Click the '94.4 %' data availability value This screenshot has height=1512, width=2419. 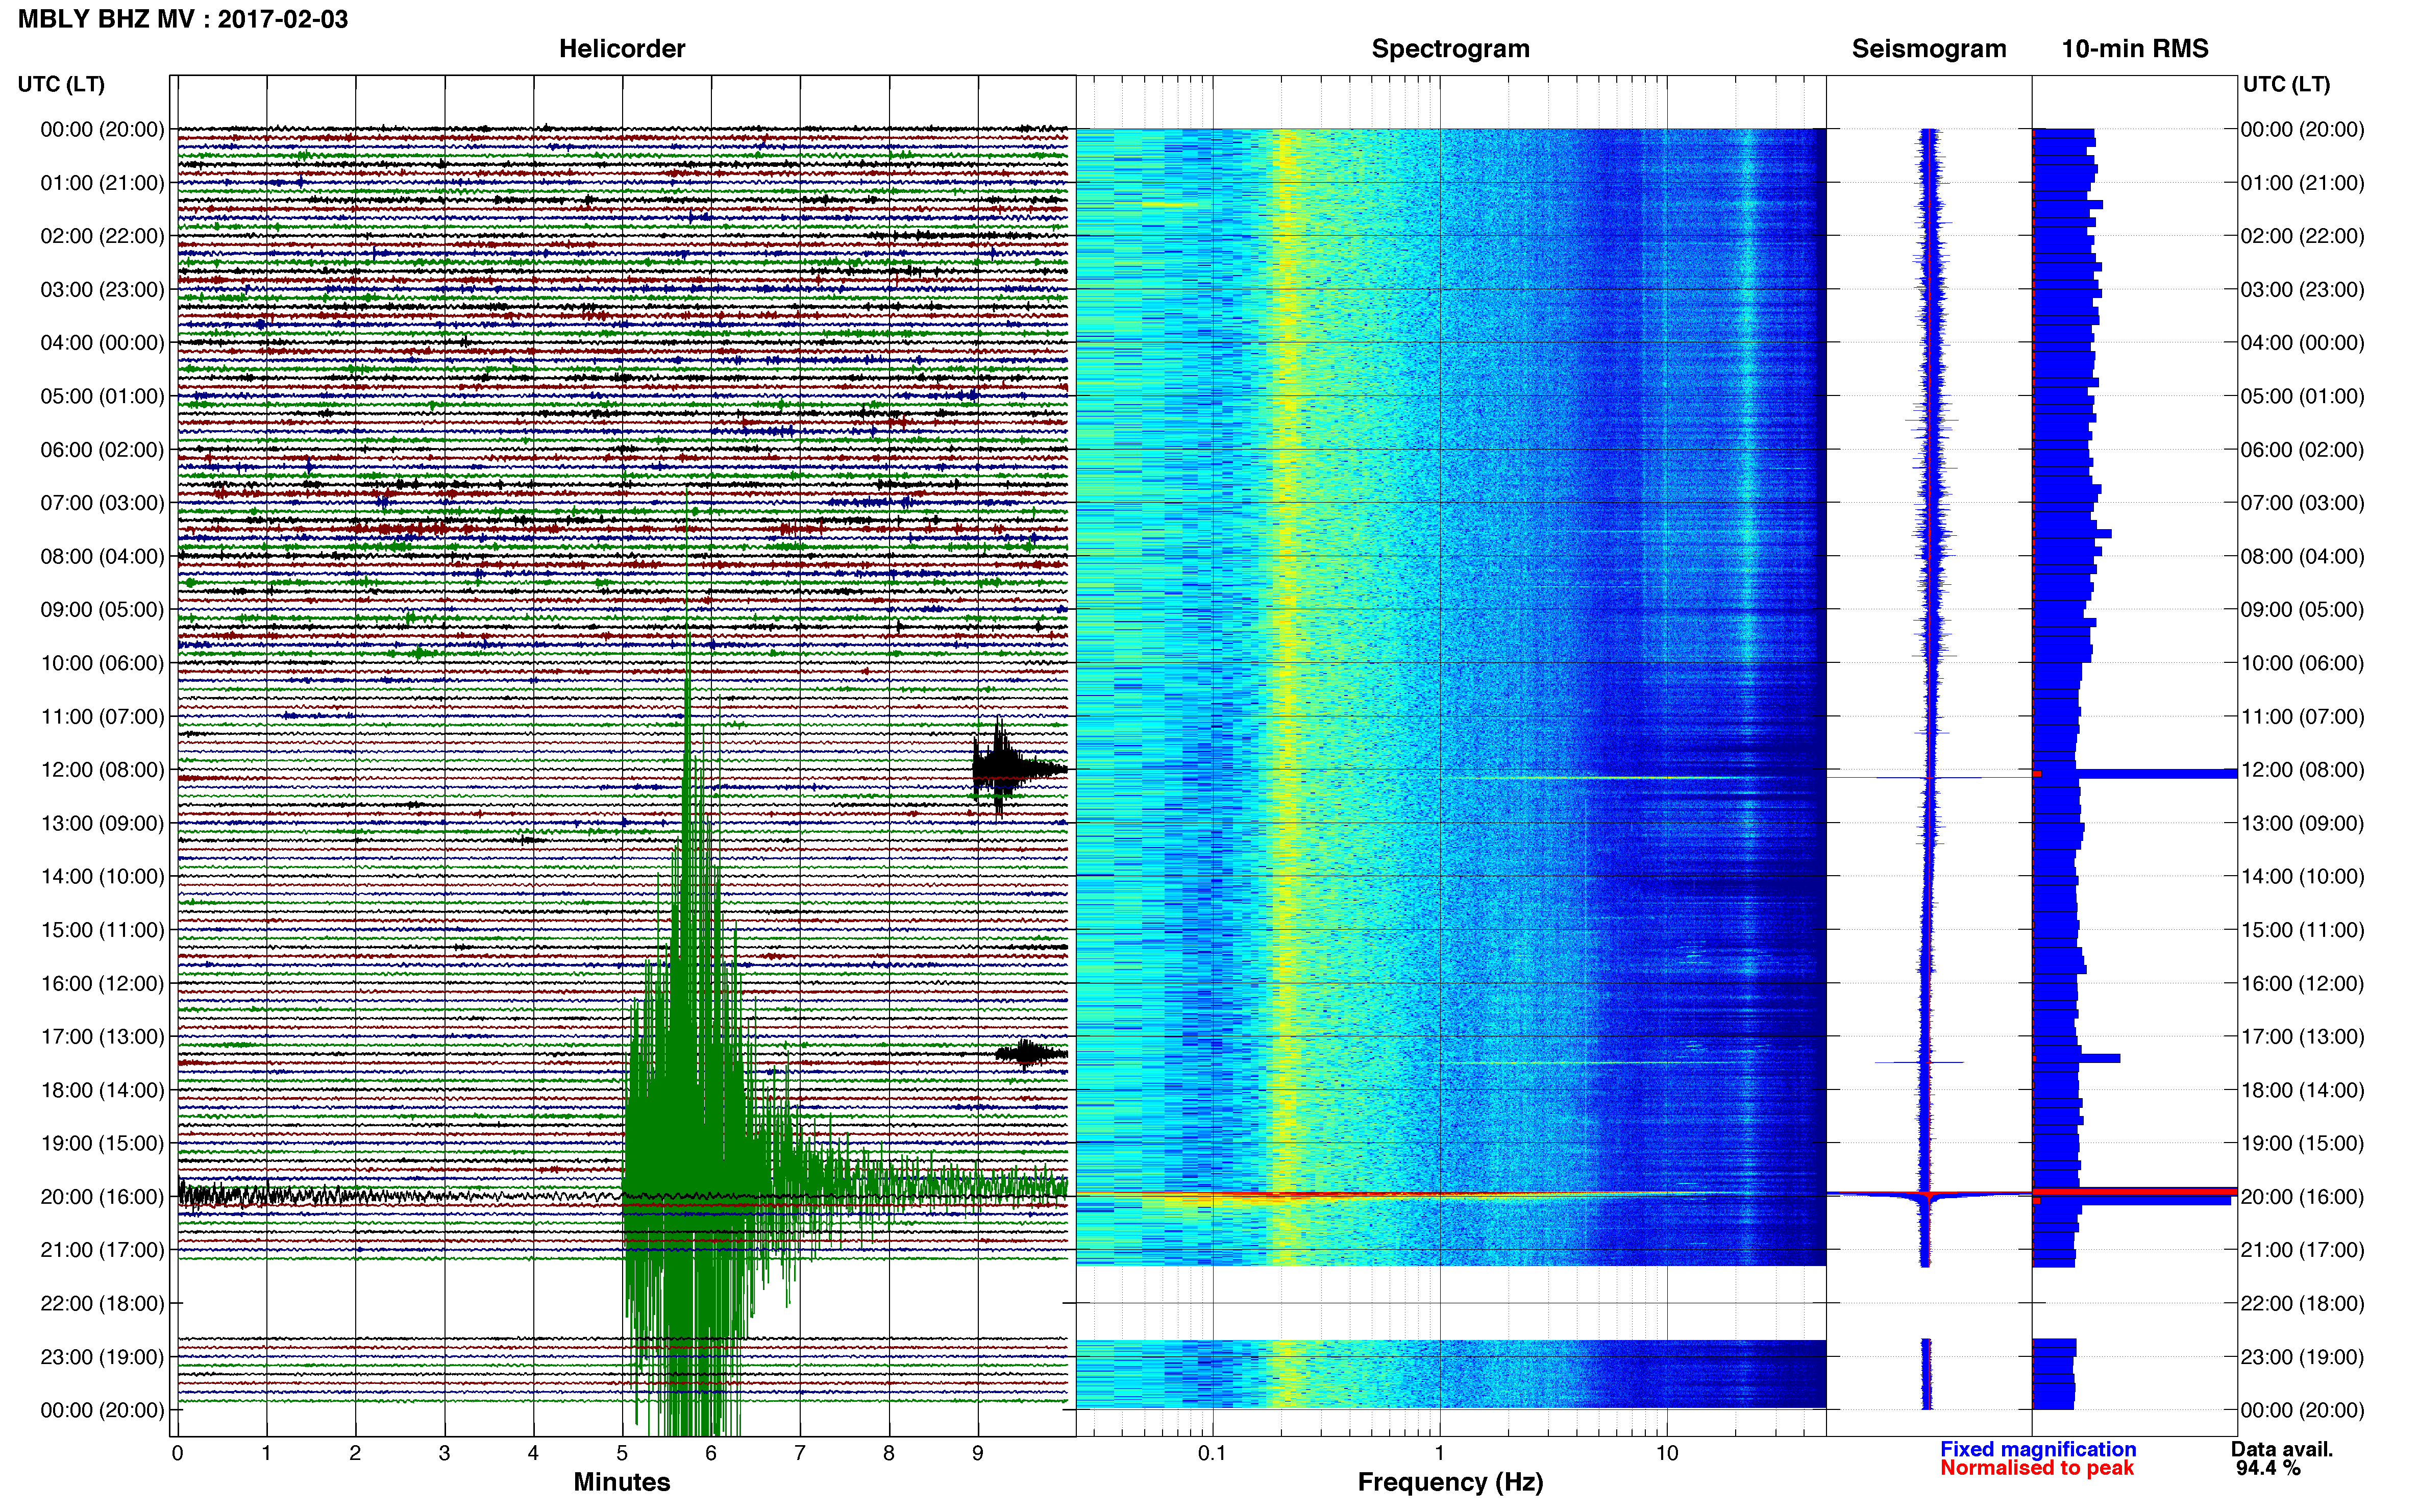coord(2268,1468)
